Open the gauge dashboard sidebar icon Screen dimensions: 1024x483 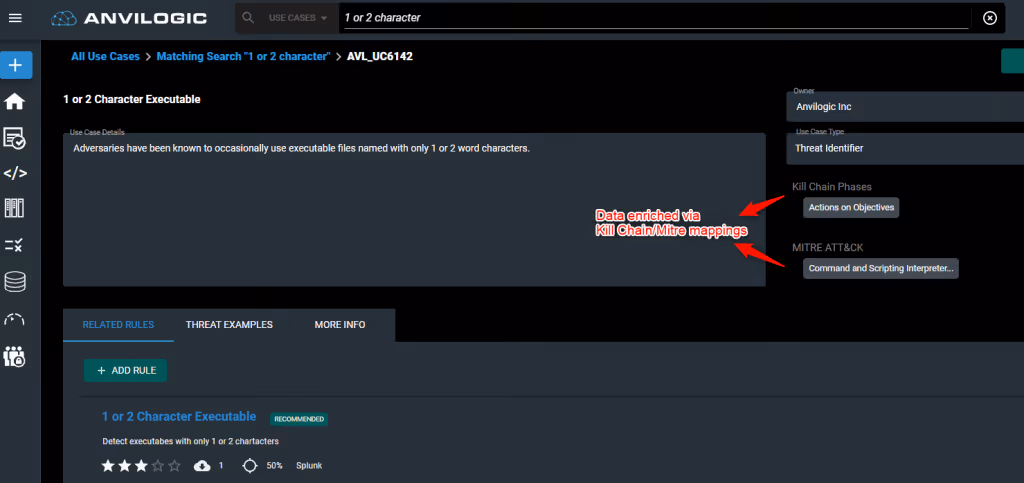pos(14,319)
